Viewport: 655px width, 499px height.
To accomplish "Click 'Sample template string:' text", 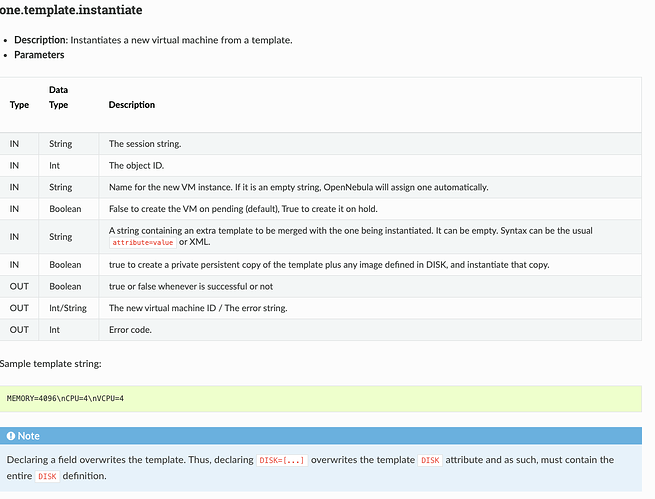I will click(x=51, y=364).
